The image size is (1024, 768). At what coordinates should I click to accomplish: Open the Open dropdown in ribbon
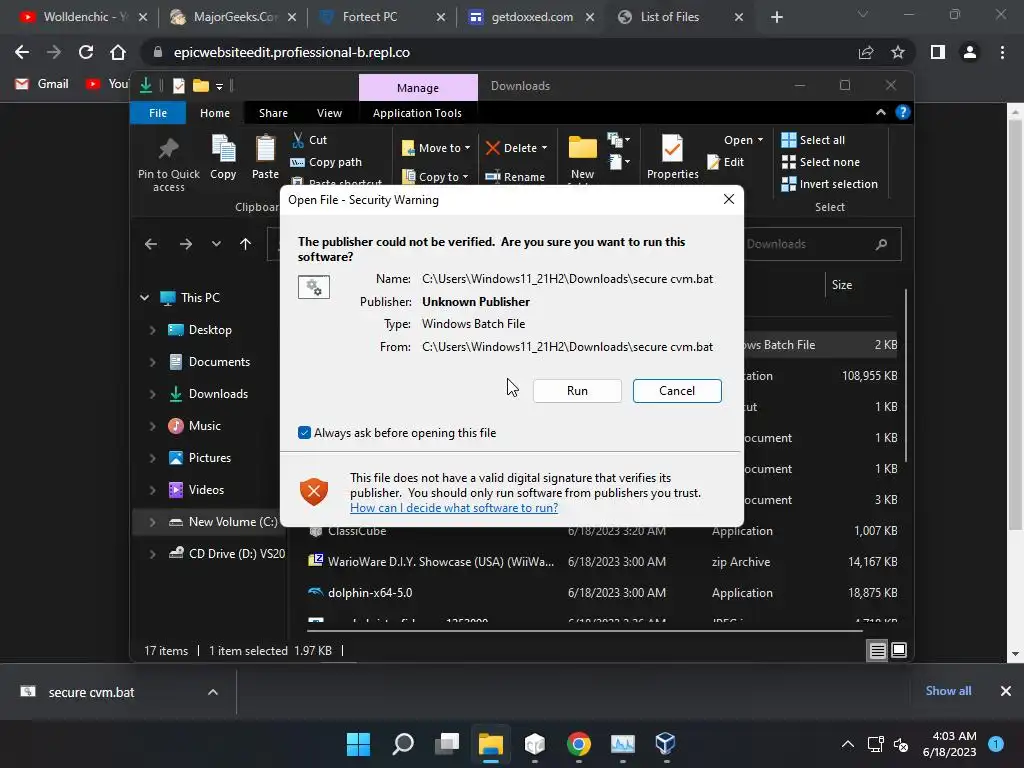(743, 140)
